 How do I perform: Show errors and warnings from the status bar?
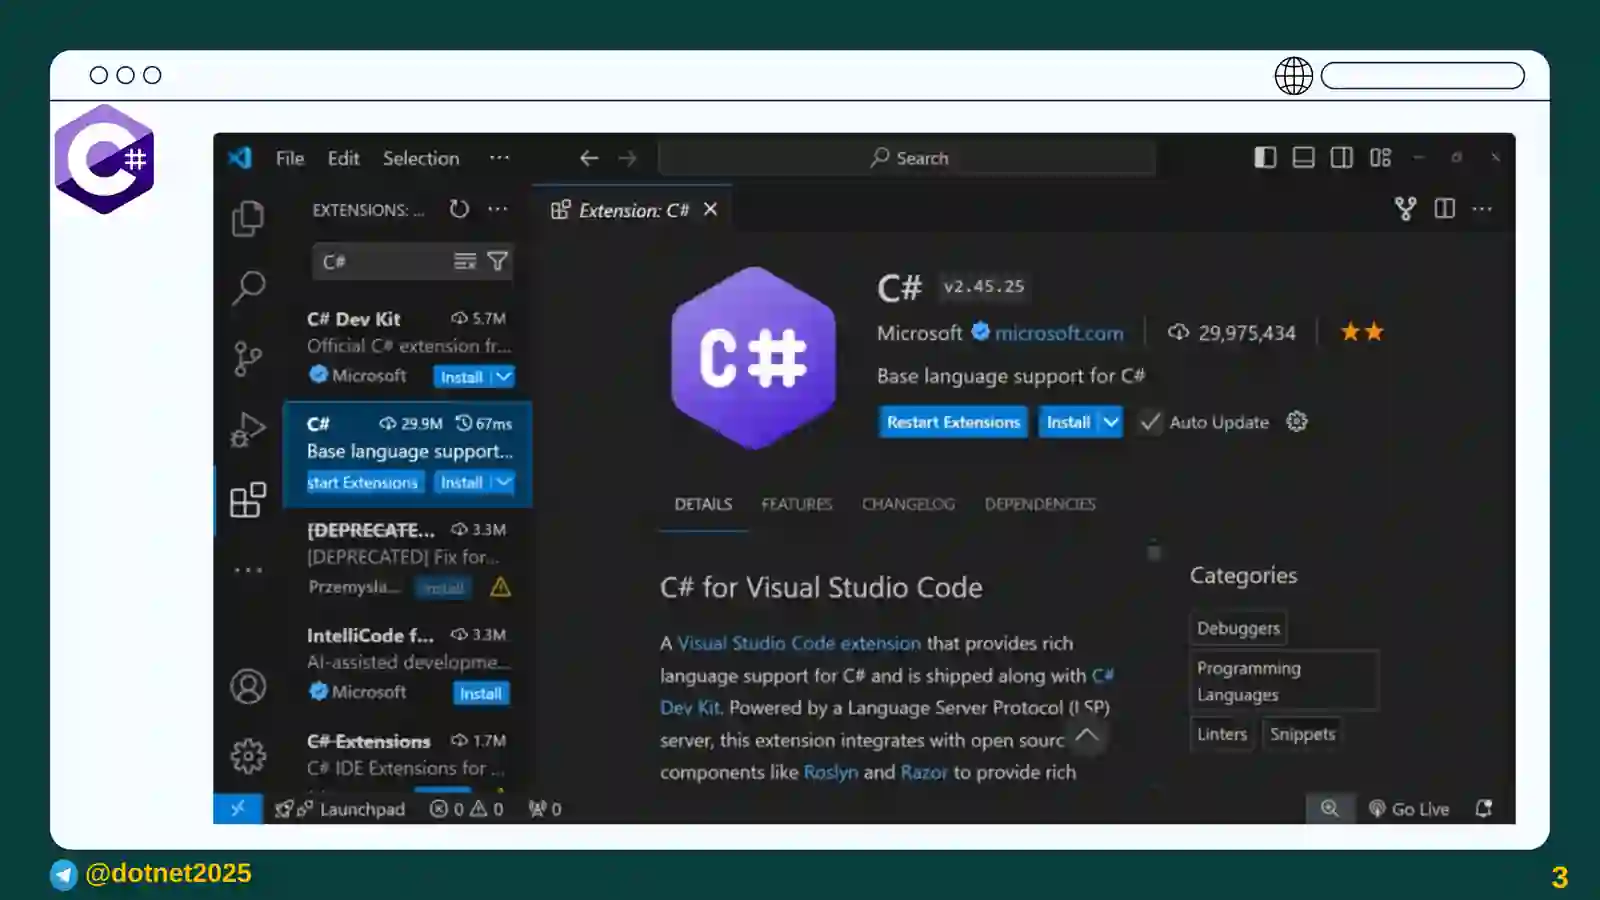(466, 808)
